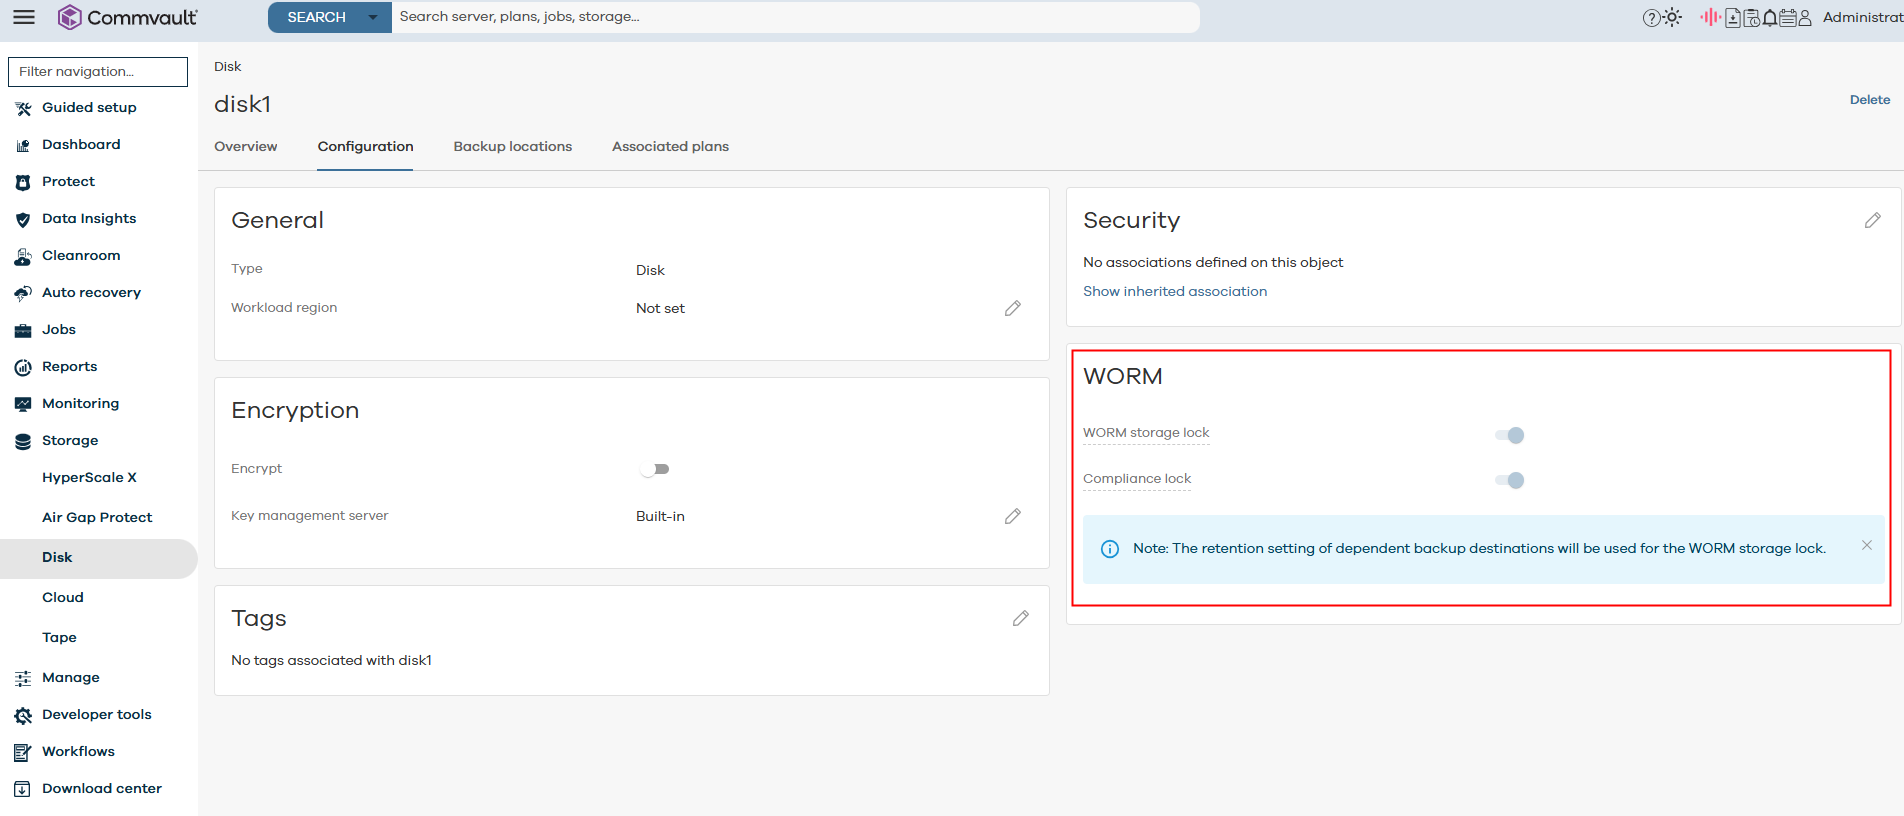Screen dimensions: 1904x816
Task: Switch to the Backup locations tab
Action: (512, 146)
